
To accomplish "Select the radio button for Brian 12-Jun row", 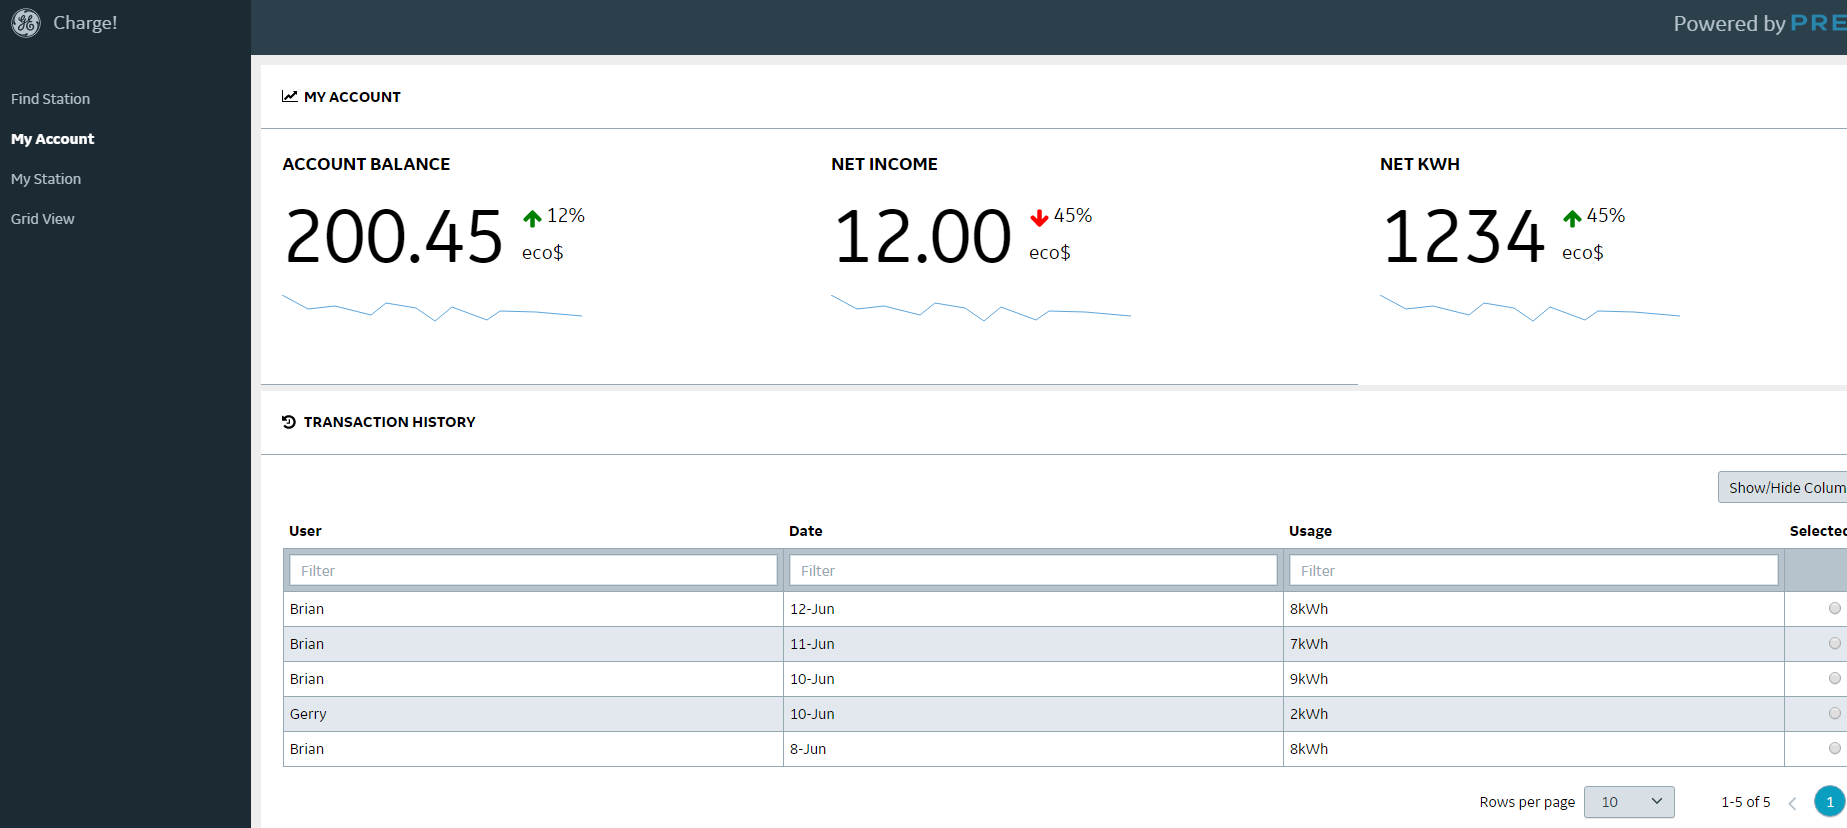I will point(1834,608).
